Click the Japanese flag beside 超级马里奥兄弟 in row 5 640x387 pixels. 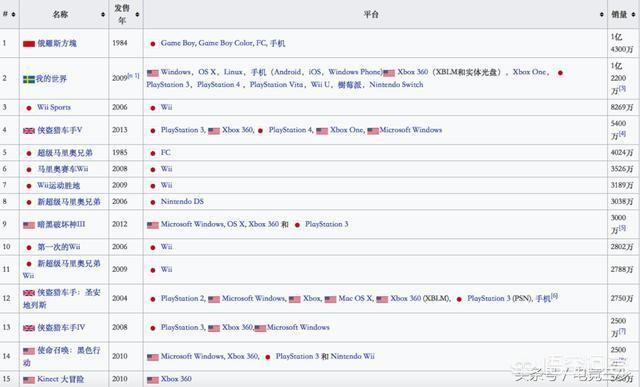coord(29,153)
